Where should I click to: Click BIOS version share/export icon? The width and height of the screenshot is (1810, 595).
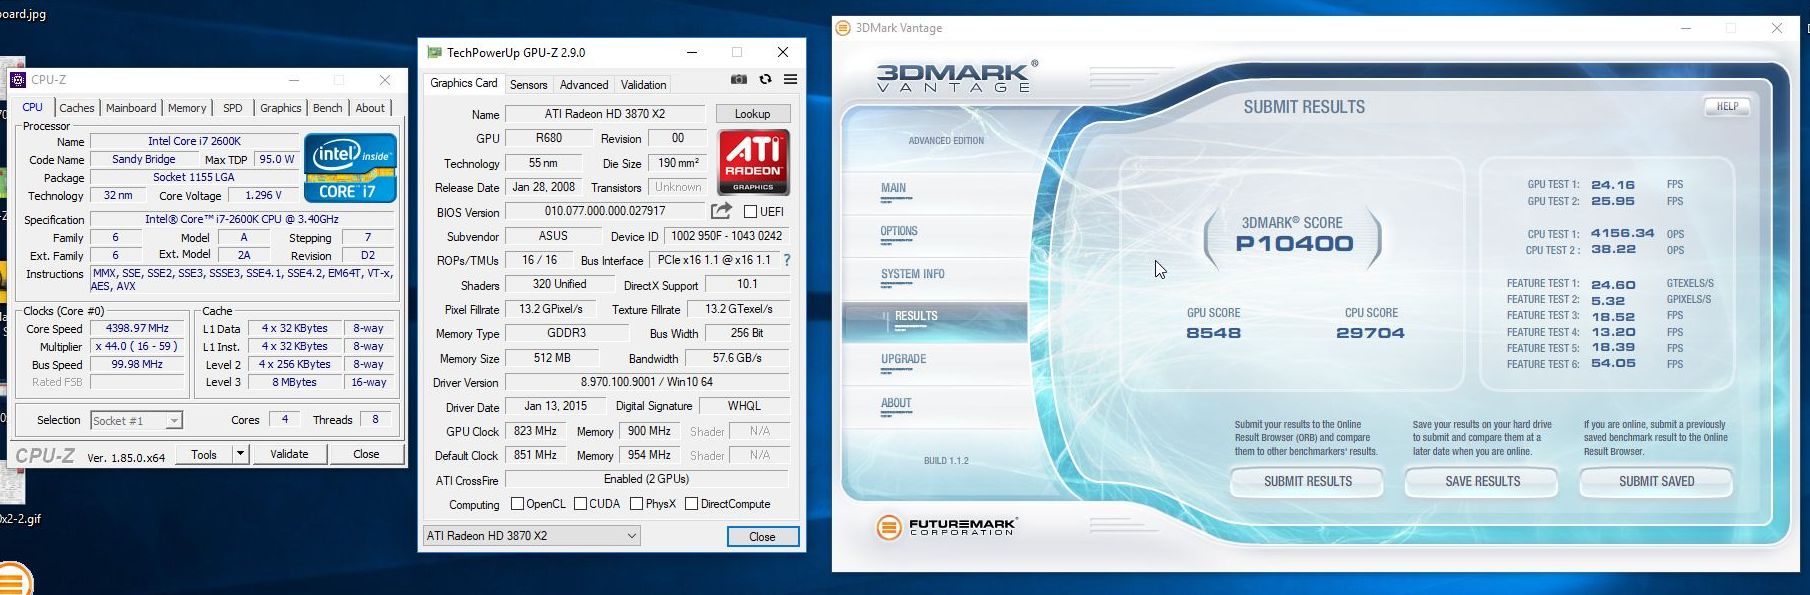(721, 211)
